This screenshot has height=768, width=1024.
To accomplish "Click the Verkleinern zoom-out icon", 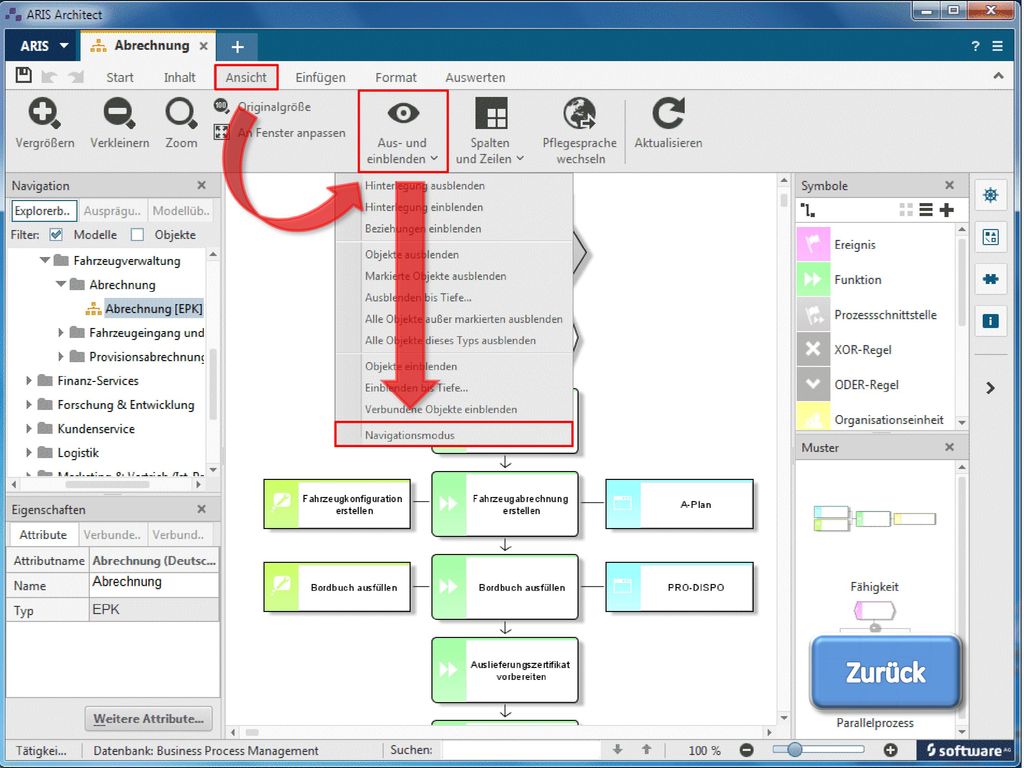I will point(119,114).
